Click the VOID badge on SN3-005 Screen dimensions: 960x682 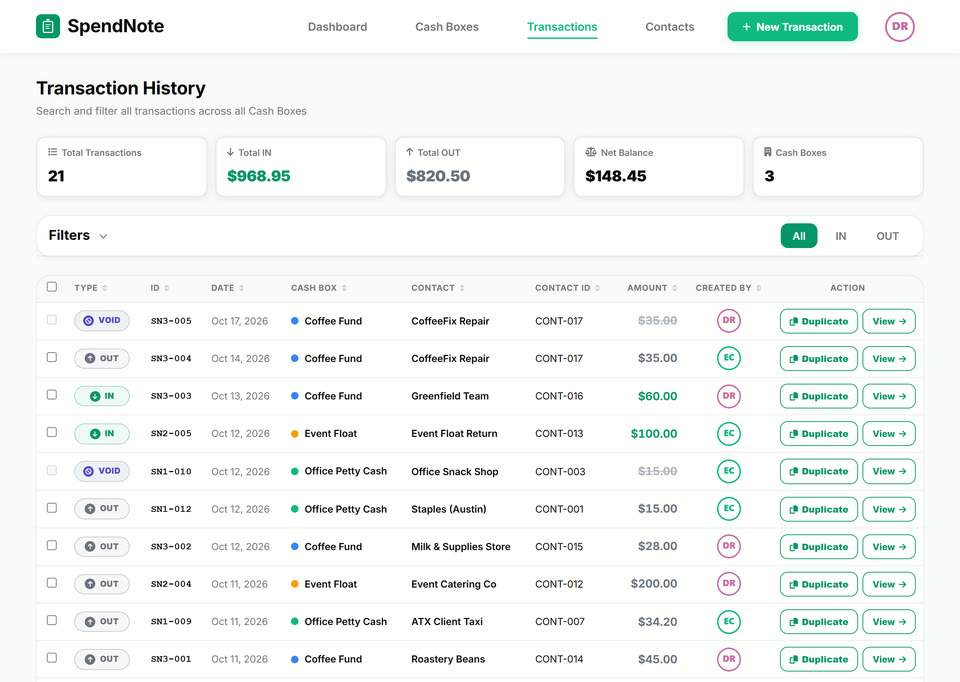click(x=102, y=320)
